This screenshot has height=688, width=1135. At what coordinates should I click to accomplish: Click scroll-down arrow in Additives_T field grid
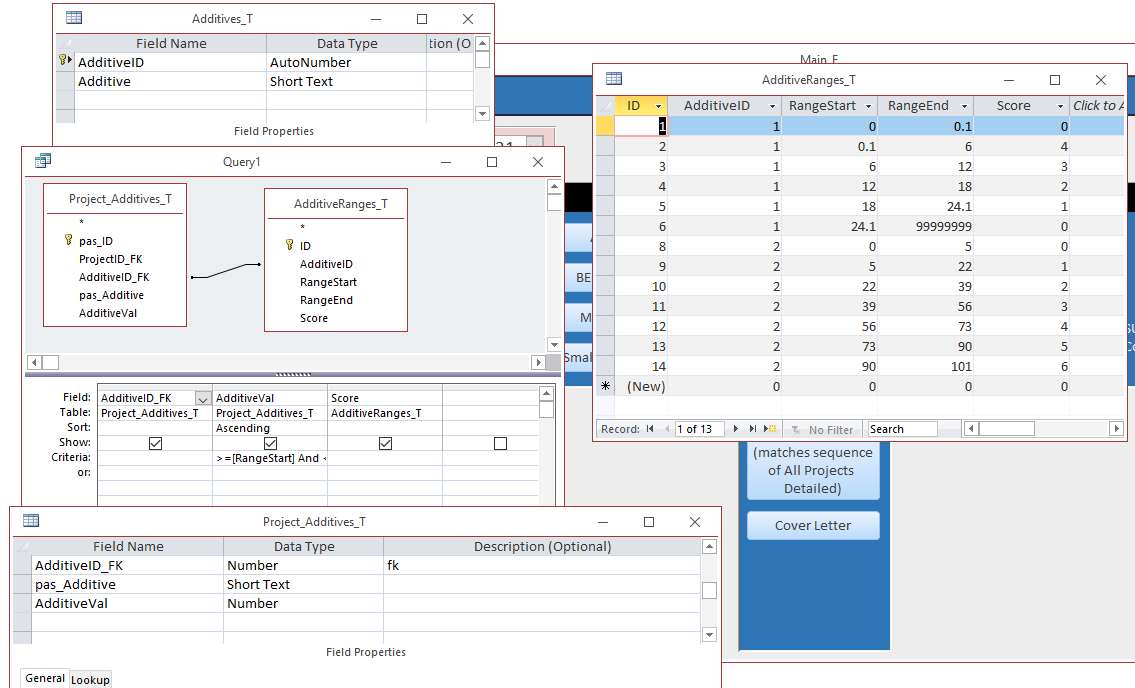pyautogui.click(x=483, y=113)
